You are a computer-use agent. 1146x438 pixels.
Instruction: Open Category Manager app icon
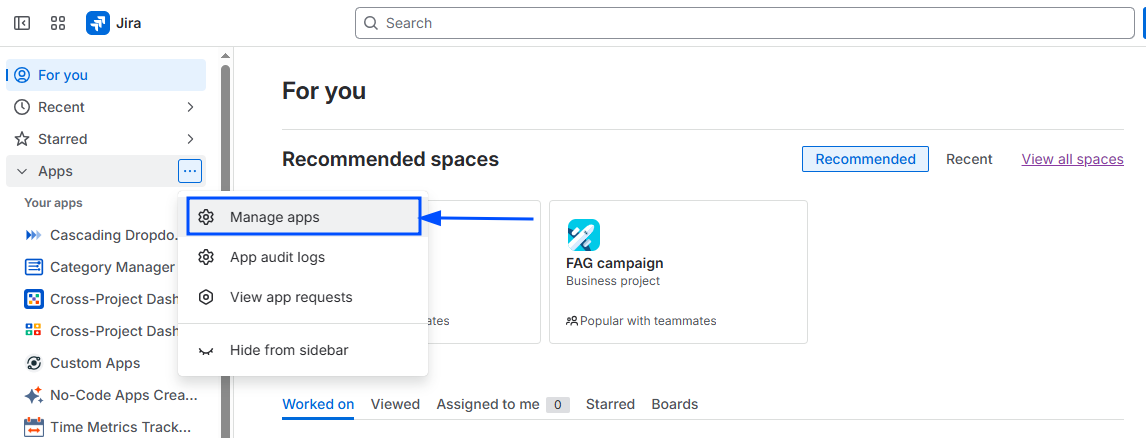click(x=33, y=267)
